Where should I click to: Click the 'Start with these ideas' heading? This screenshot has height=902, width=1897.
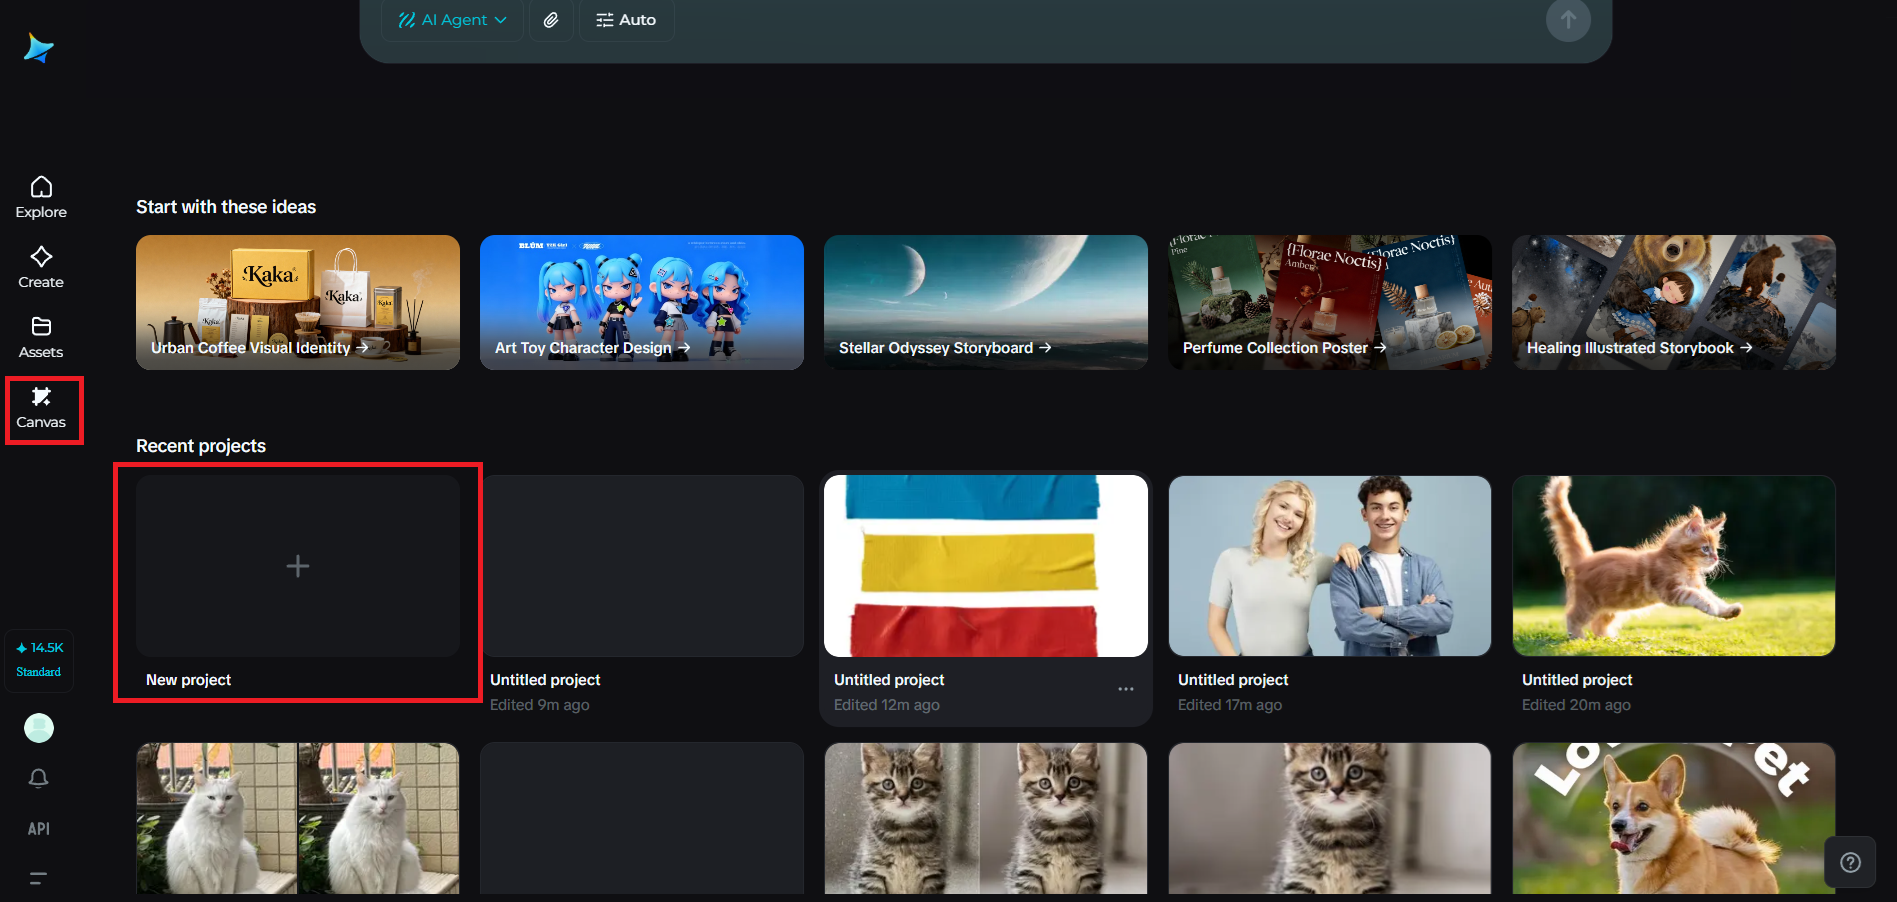(x=226, y=207)
